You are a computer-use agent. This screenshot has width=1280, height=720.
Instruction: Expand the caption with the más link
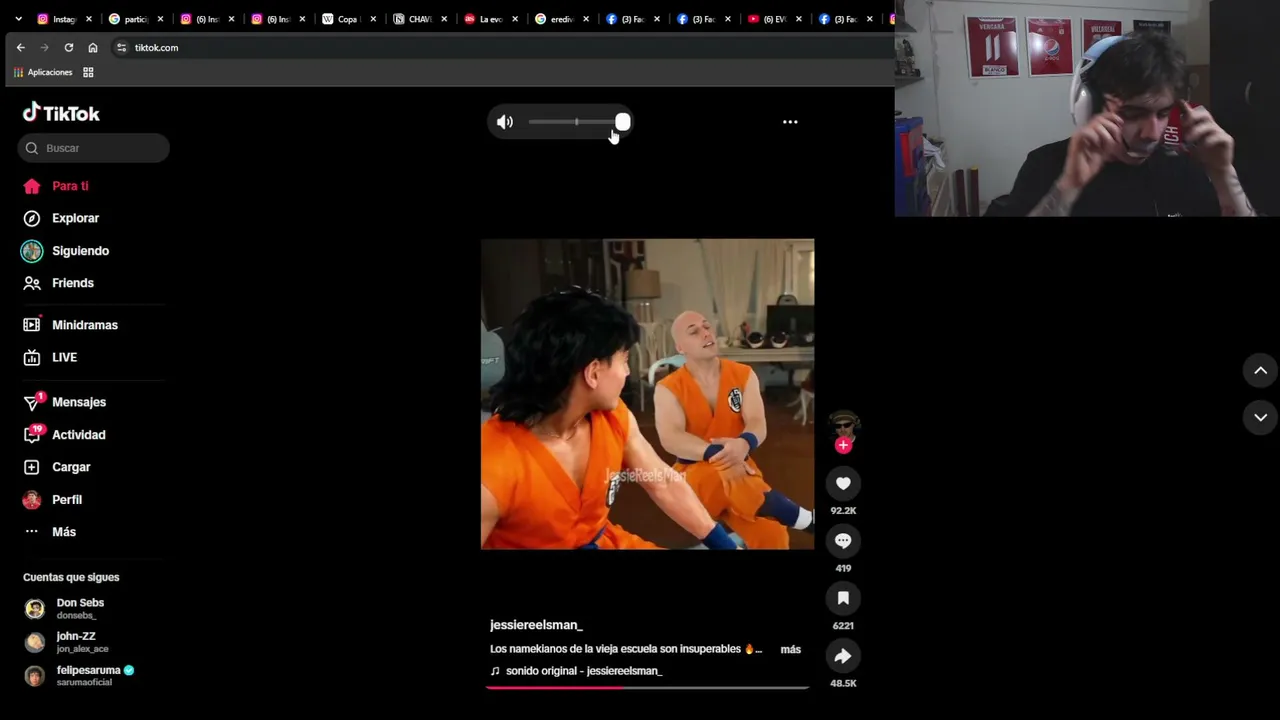(x=790, y=649)
